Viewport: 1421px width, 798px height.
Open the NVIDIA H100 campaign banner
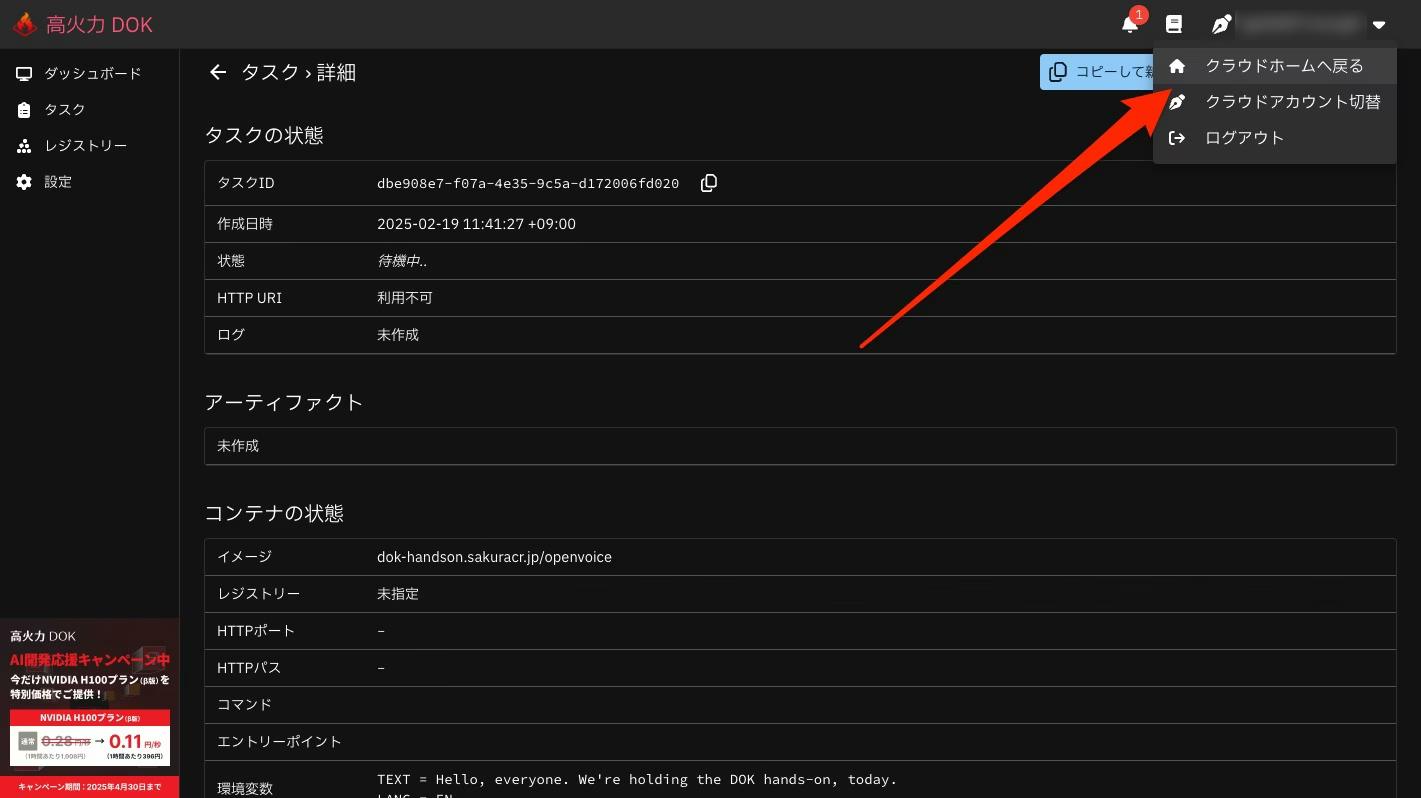click(90, 708)
